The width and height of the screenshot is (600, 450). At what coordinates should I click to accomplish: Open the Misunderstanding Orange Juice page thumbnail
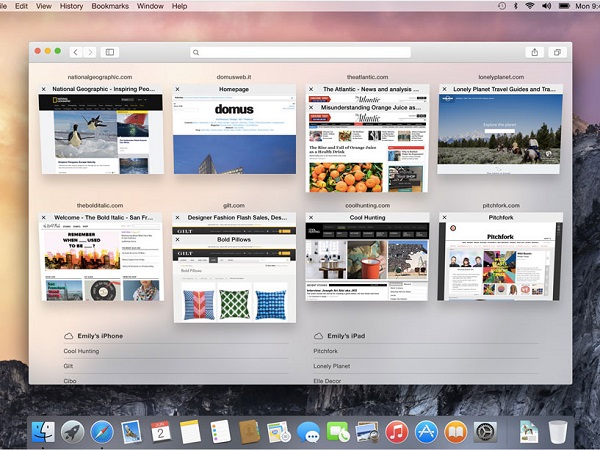[367, 153]
